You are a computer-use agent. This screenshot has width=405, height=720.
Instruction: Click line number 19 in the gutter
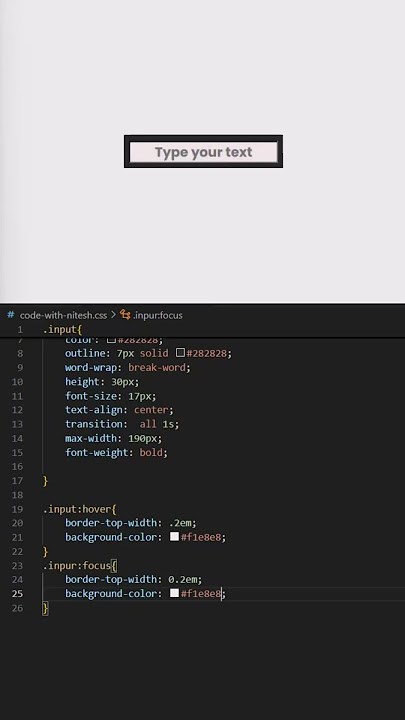click(x=17, y=509)
